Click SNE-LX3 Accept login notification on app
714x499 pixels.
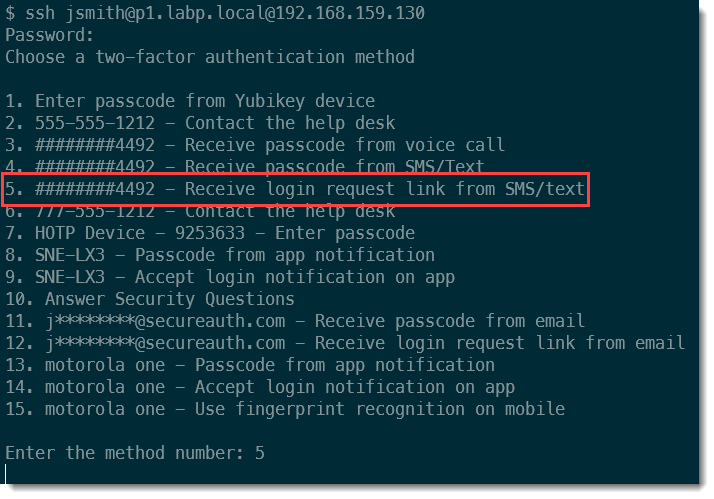230,277
